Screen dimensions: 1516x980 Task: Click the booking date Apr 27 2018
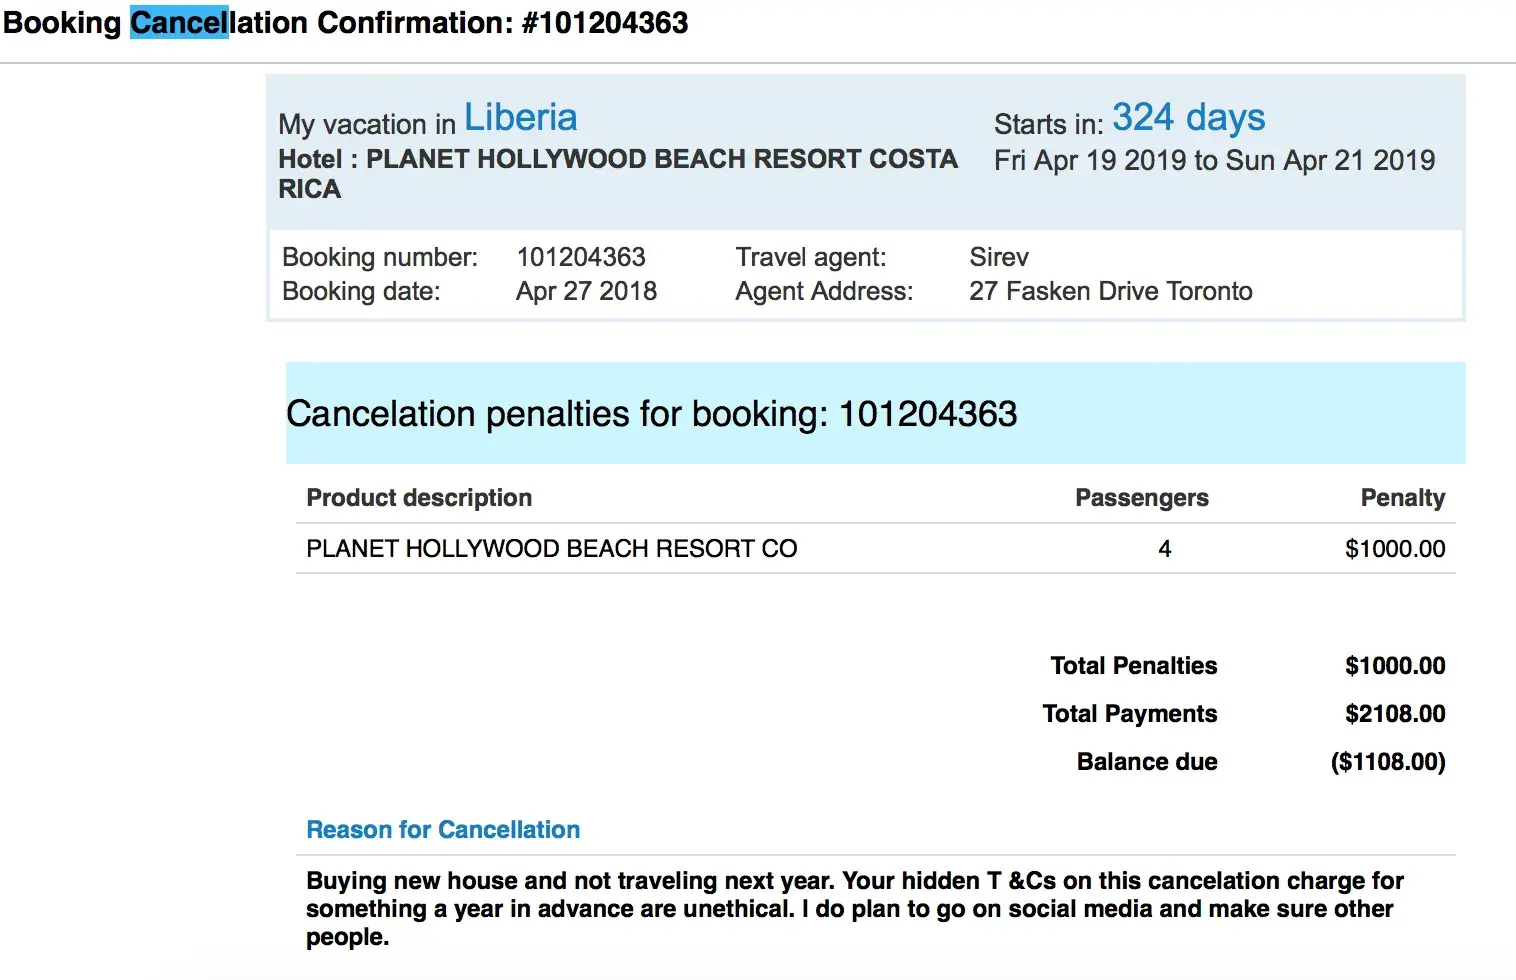coord(586,291)
